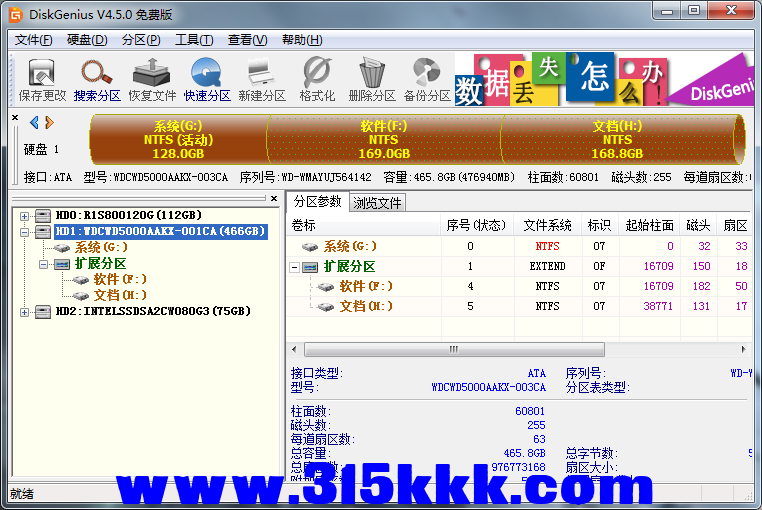This screenshot has width=762, height=510.
Task: Open the 查看(V) menu
Action: pos(247,40)
